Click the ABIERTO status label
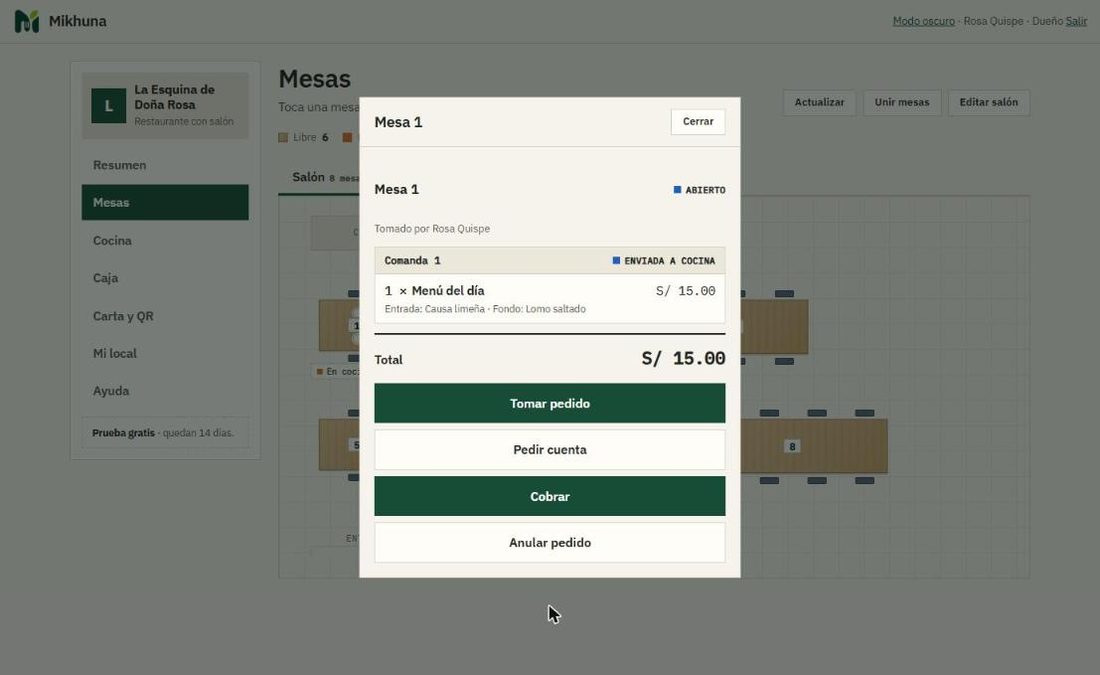1100x675 pixels. (699, 190)
